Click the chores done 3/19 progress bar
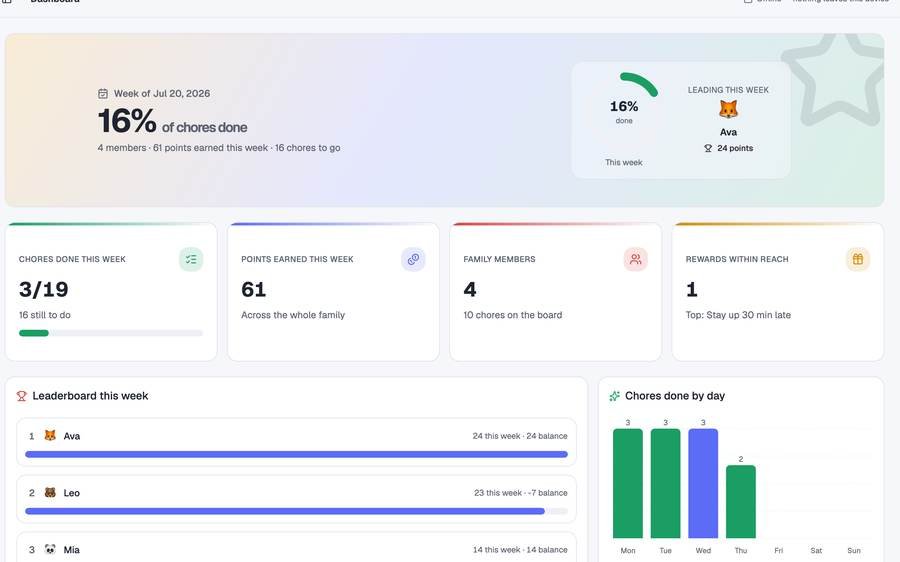 111,333
